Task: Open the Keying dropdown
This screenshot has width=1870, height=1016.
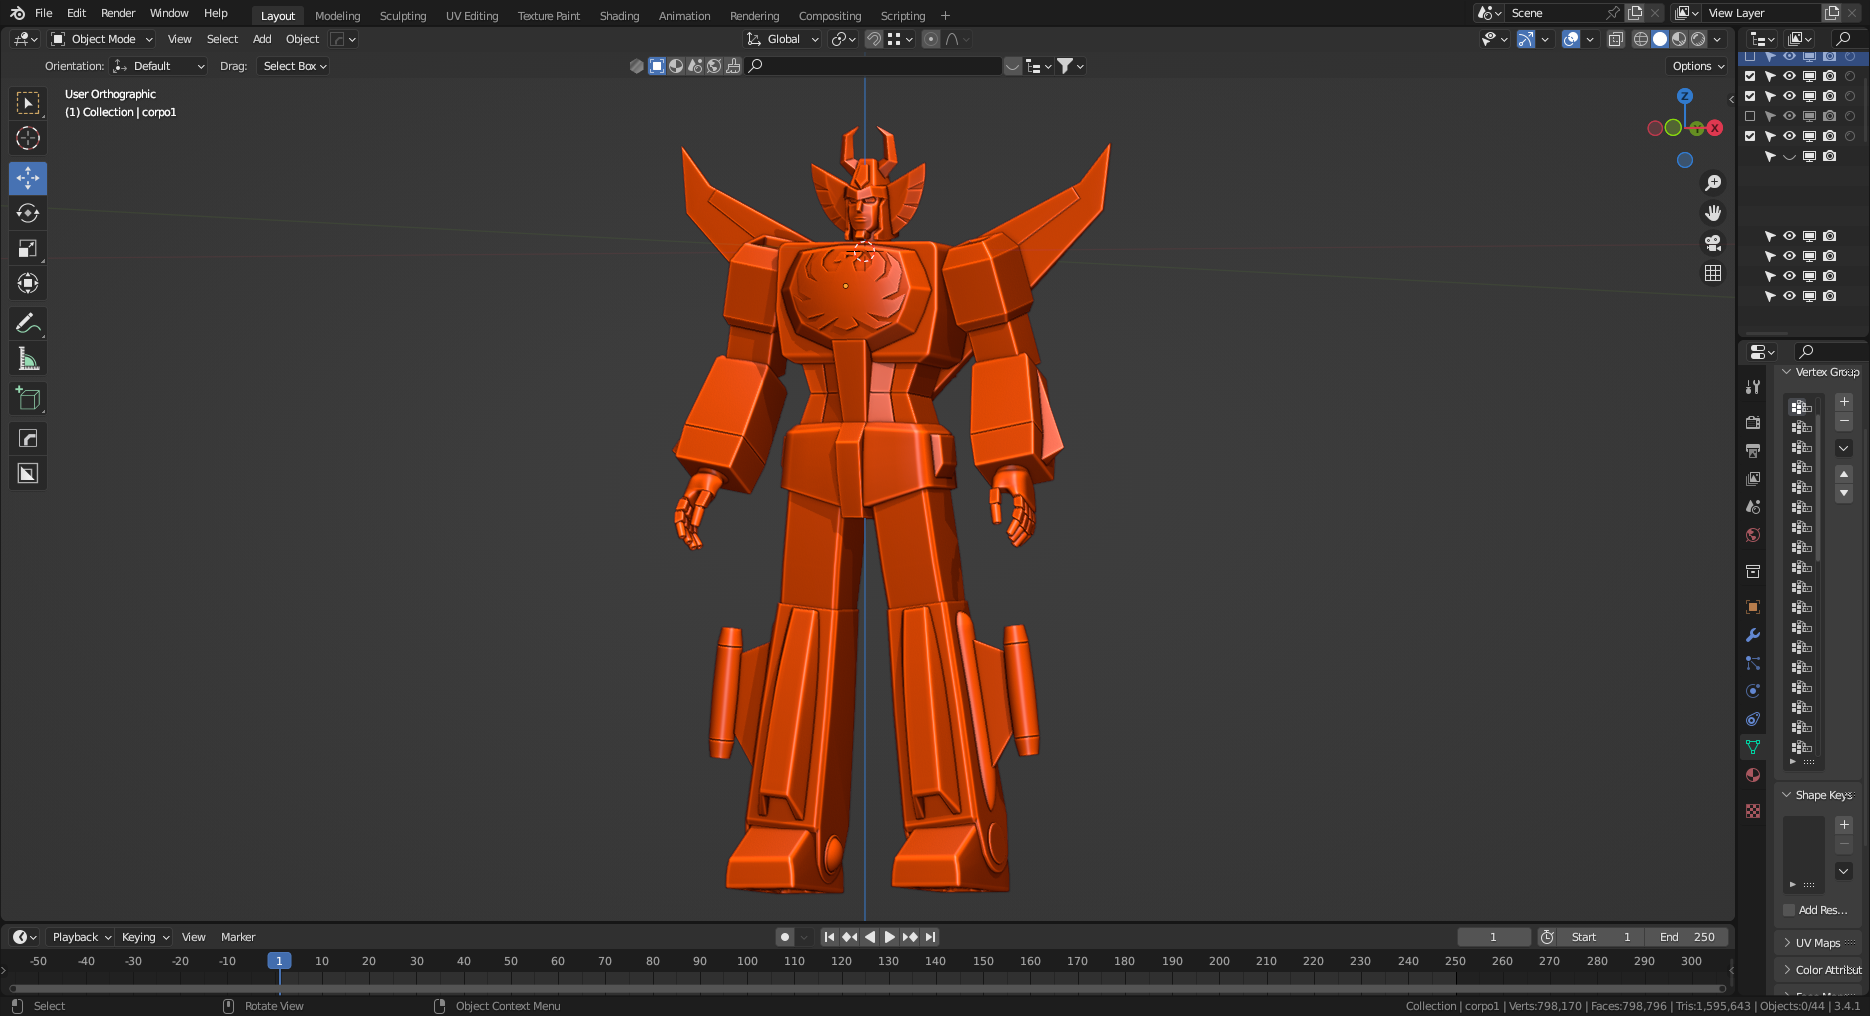Action: [x=145, y=937]
